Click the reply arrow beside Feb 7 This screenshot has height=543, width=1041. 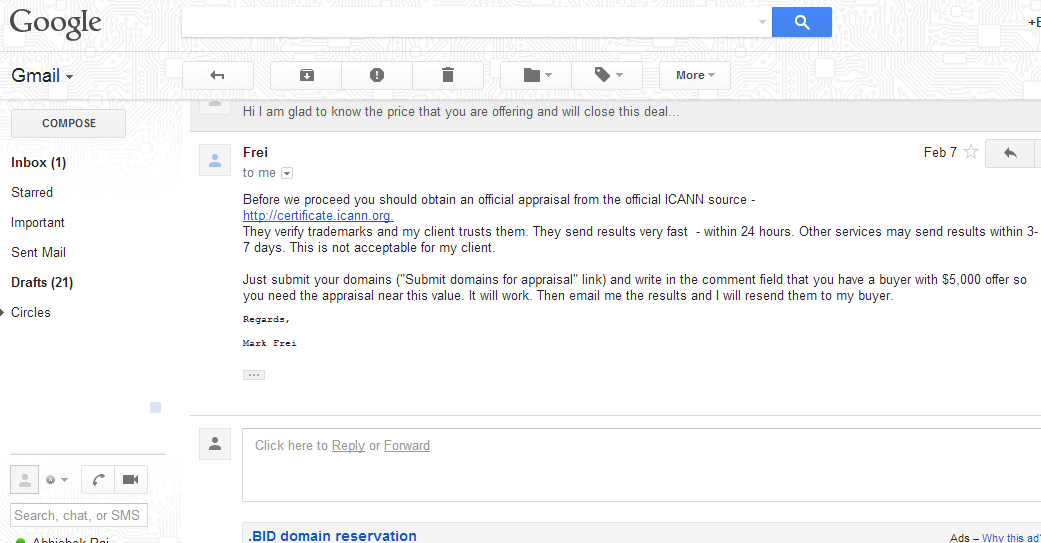pyautogui.click(x=1010, y=153)
